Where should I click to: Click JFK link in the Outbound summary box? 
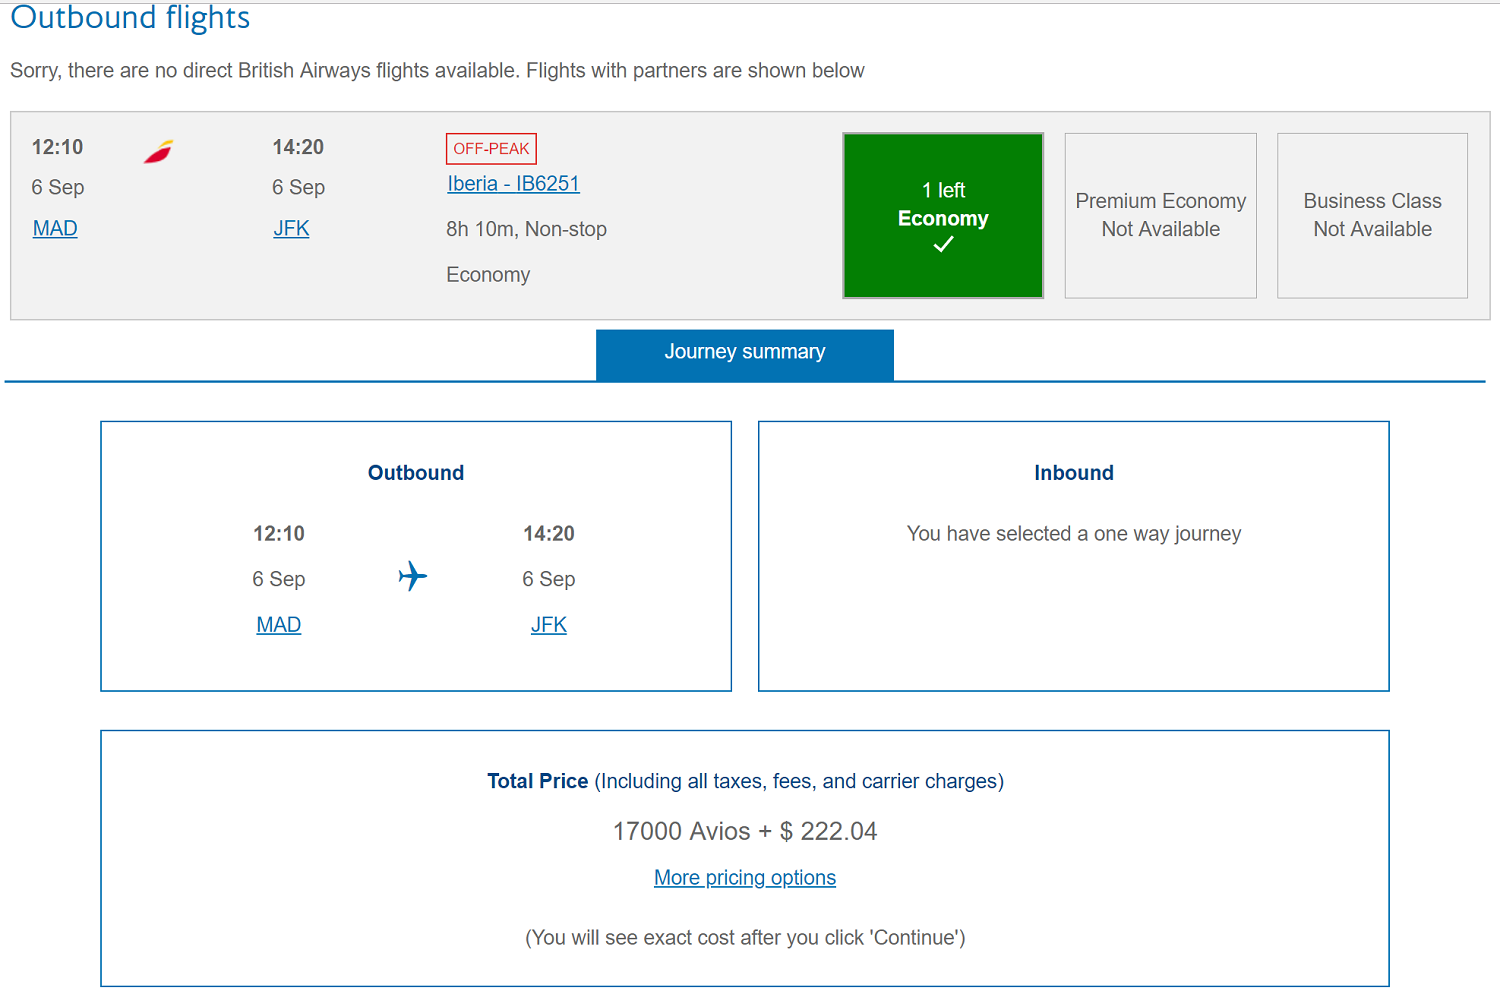tap(548, 625)
